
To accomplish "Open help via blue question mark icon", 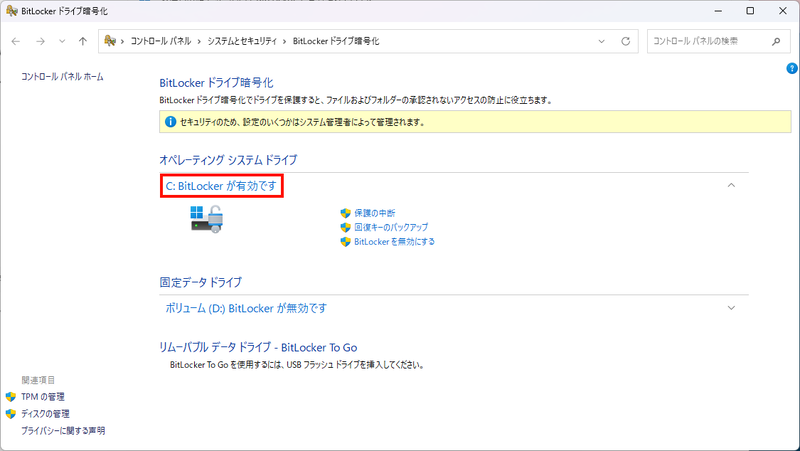I will pyautogui.click(x=792, y=68).
